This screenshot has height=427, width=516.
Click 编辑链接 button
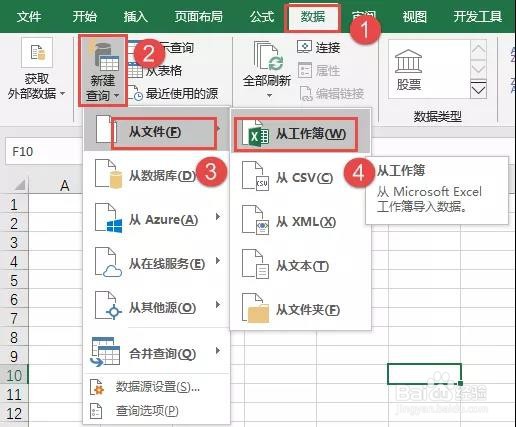tap(332, 94)
